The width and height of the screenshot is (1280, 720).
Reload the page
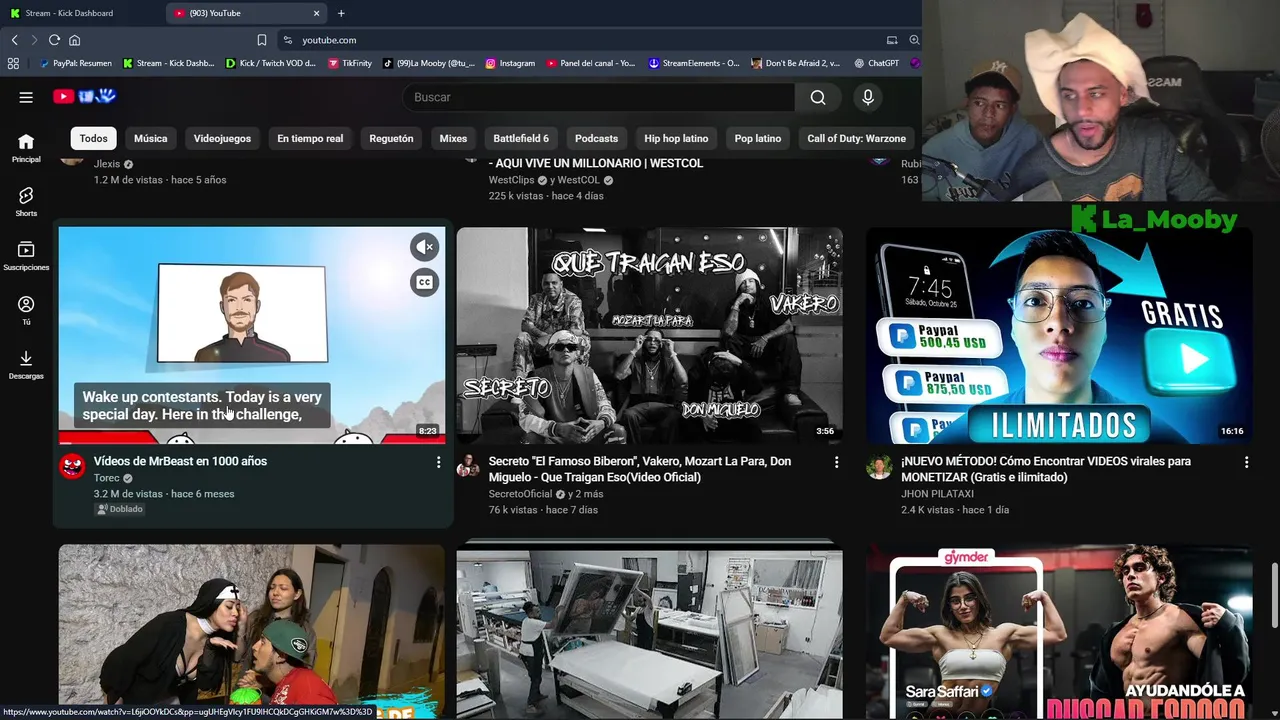pyautogui.click(x=54, y=40)
